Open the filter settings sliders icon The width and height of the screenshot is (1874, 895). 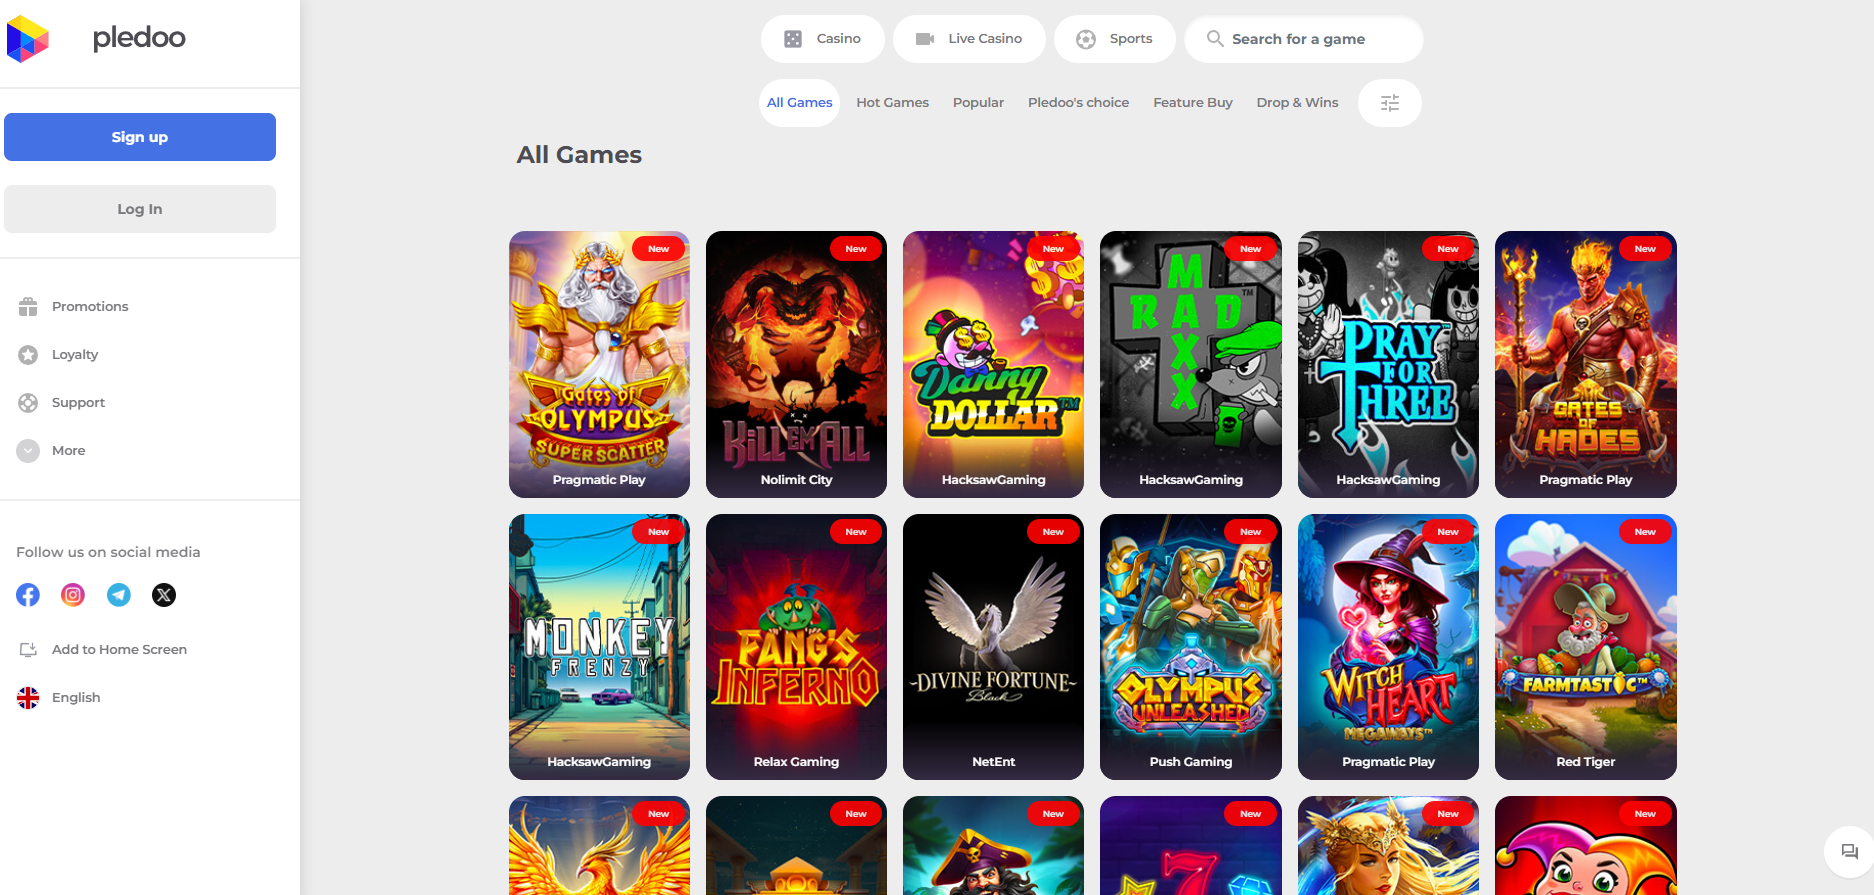tap(1390, 103)
